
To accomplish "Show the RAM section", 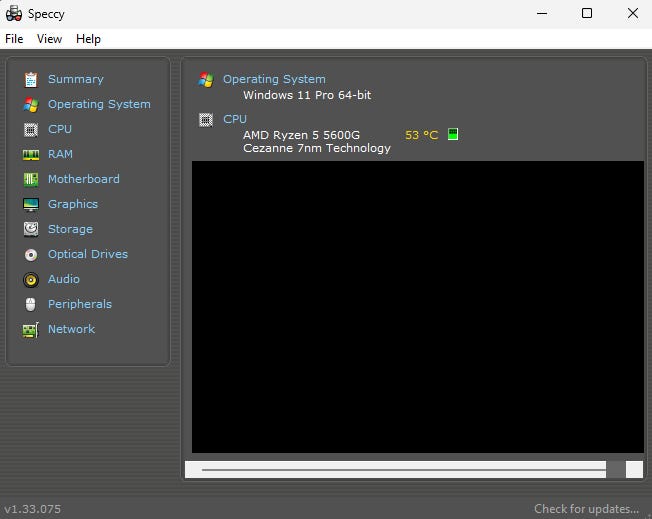I will 60,154.
